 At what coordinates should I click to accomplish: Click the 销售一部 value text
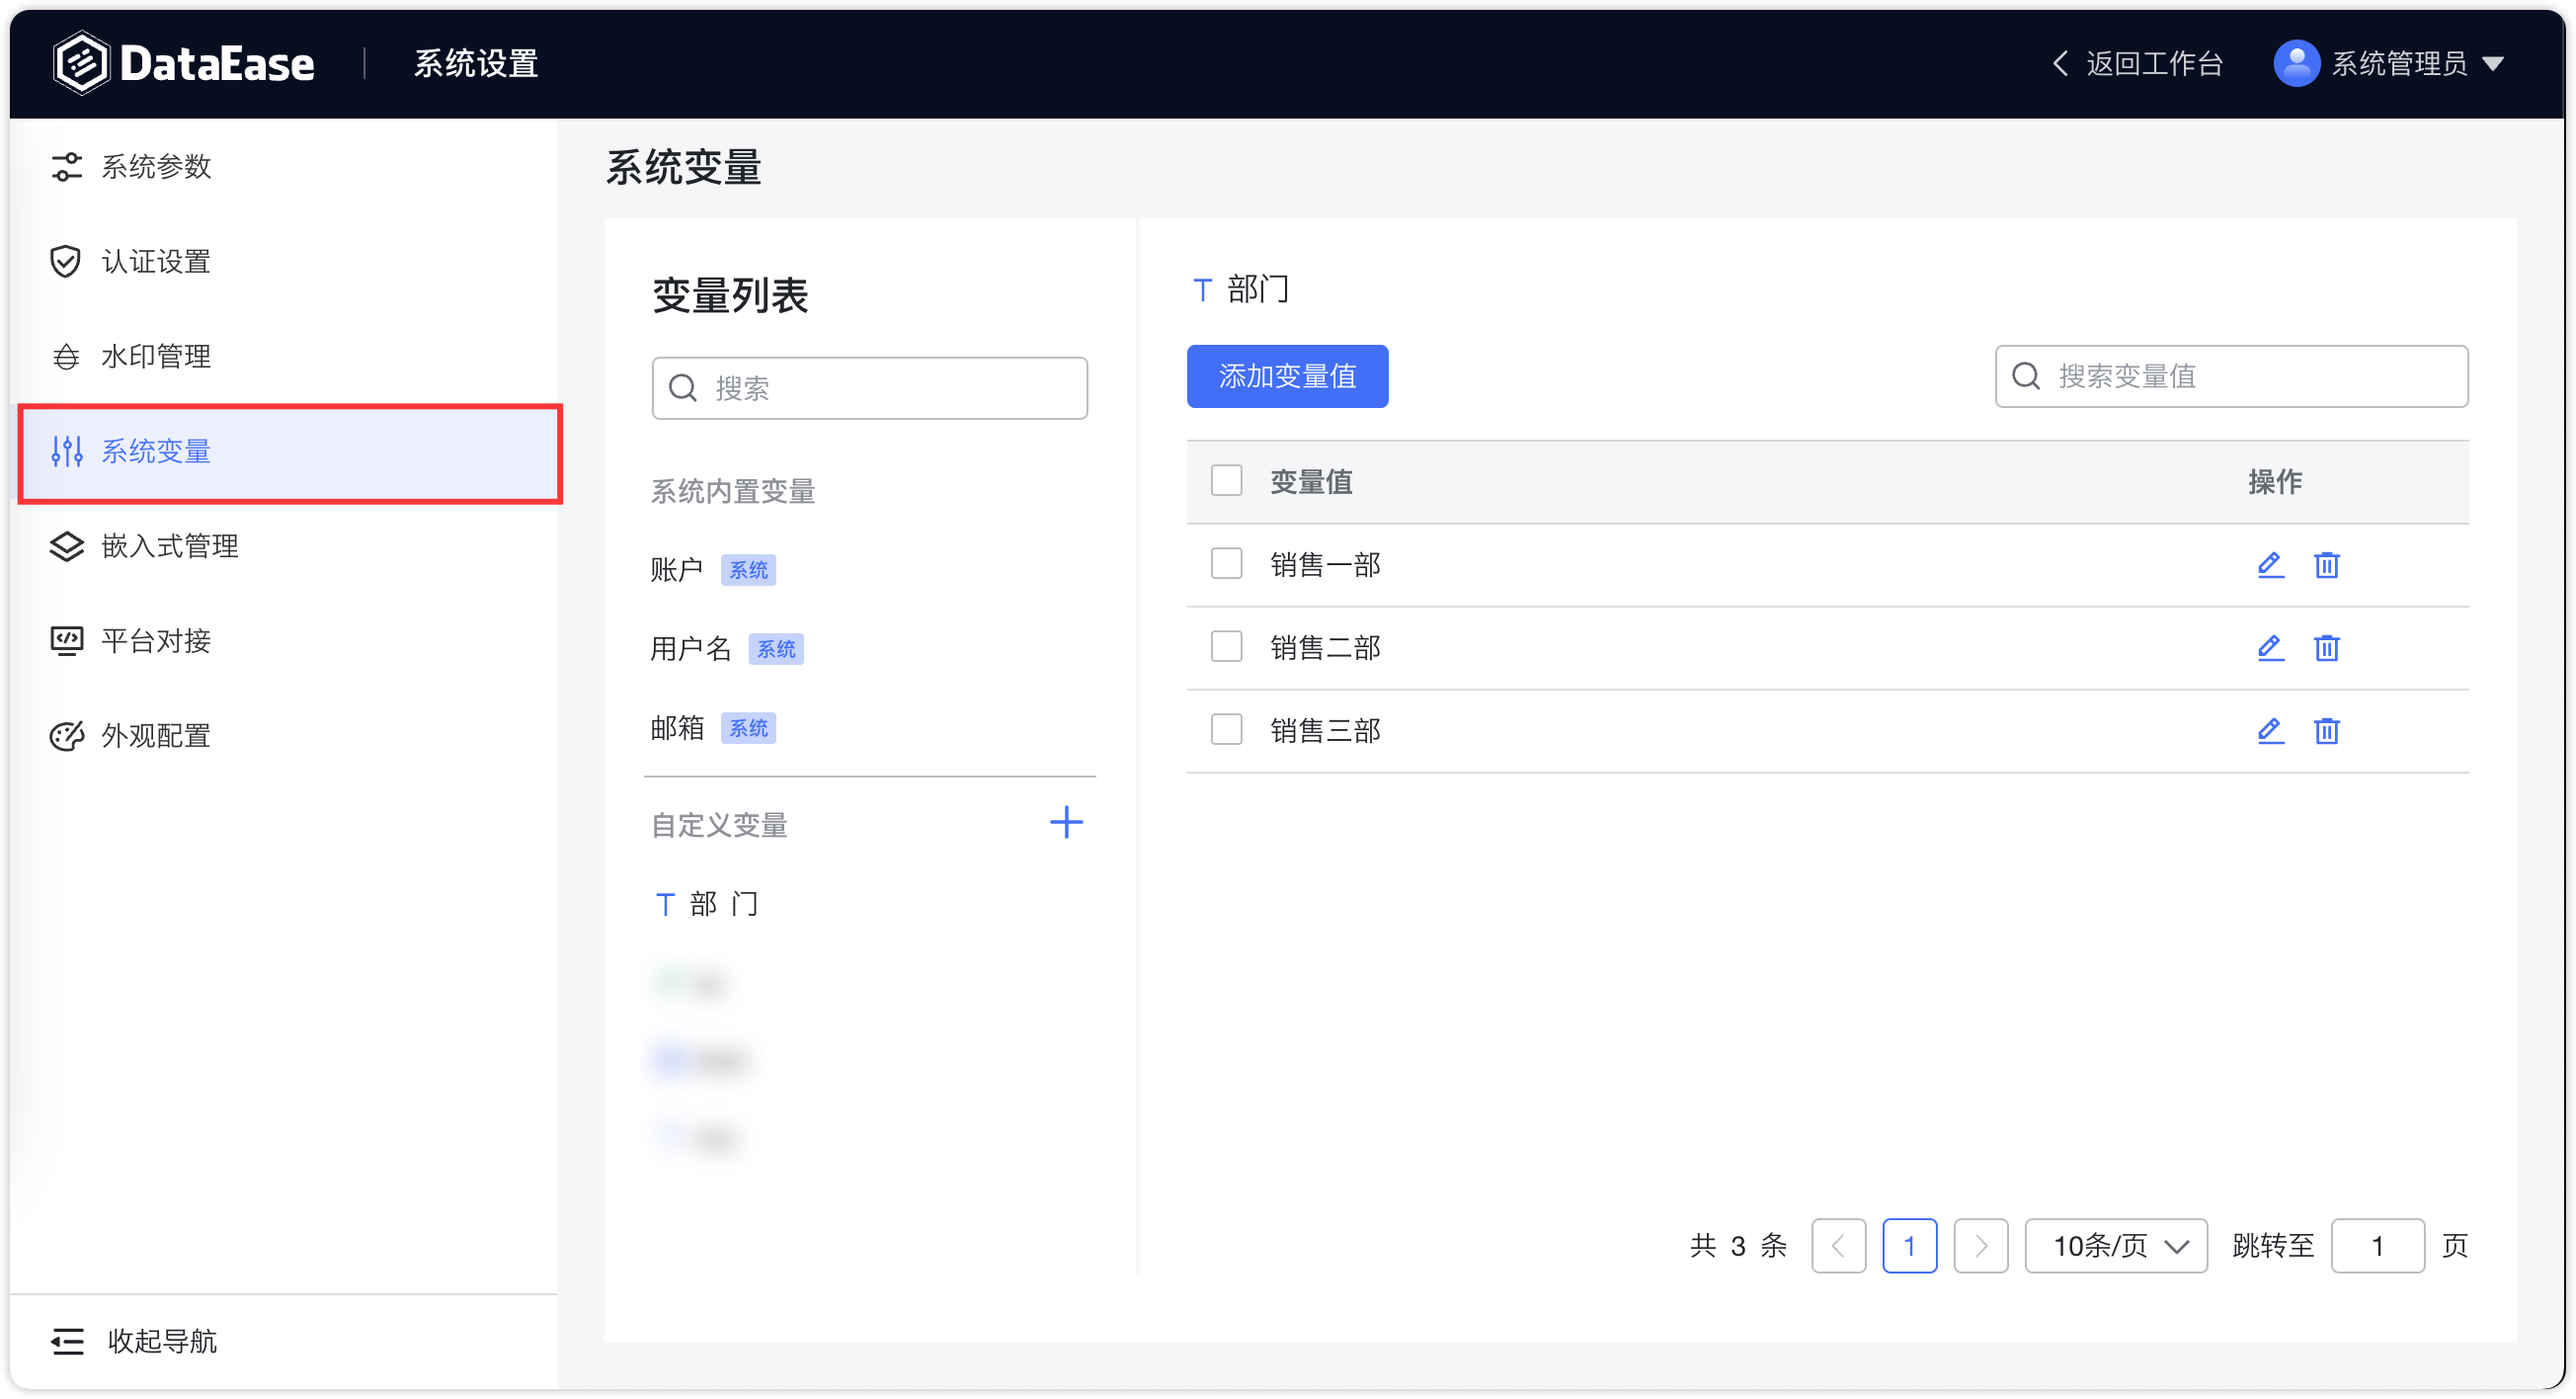pos(1325,565)
